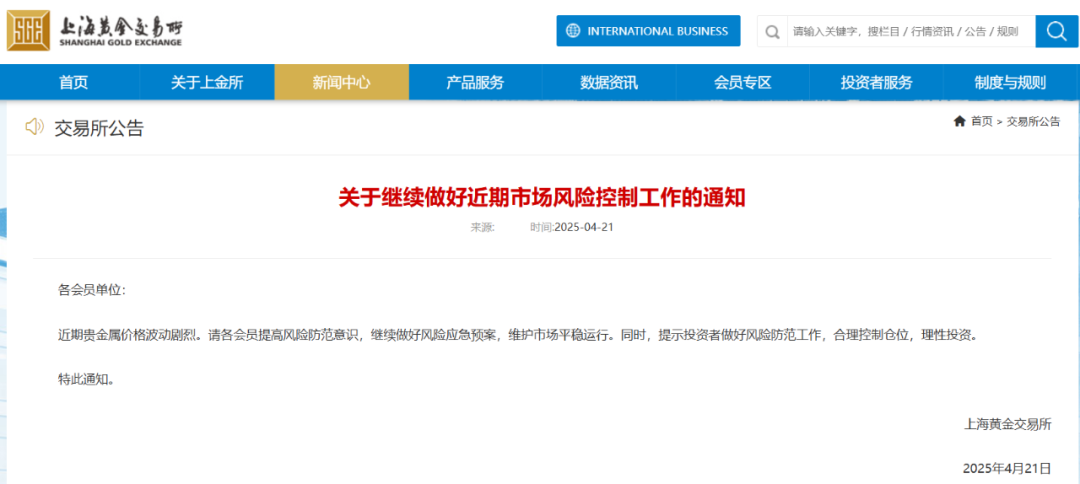Open the 数据资讯 menu
The image size is (1080, 484).
point(609,83)
